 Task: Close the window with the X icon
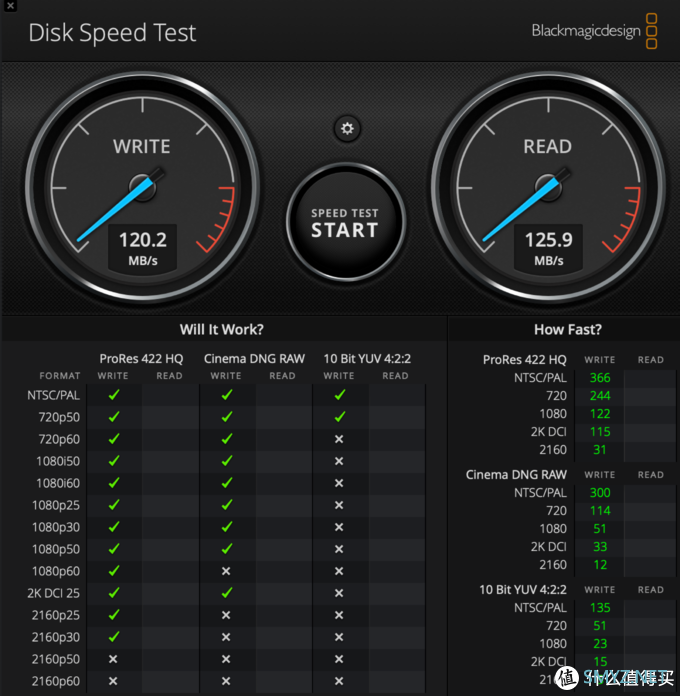click(x=10, y=6)
